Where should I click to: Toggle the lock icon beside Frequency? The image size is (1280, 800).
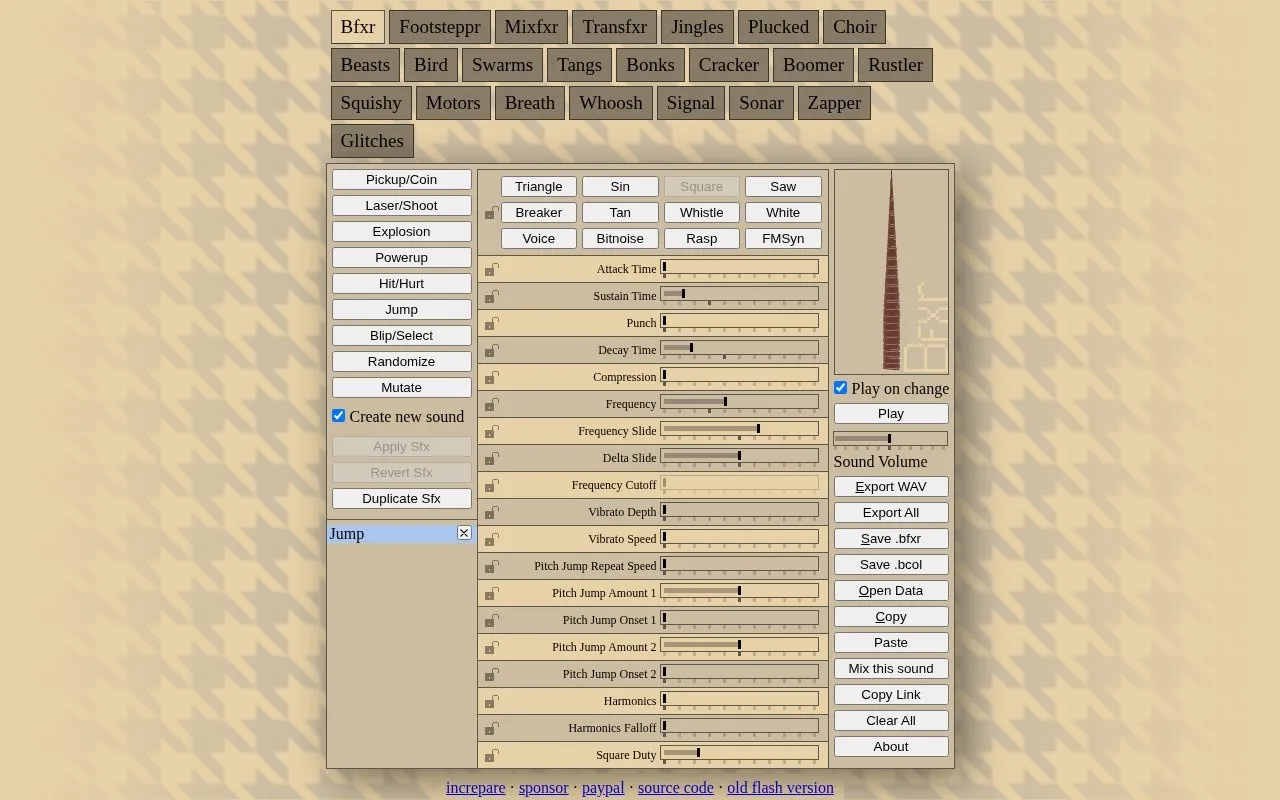point(492,405)
